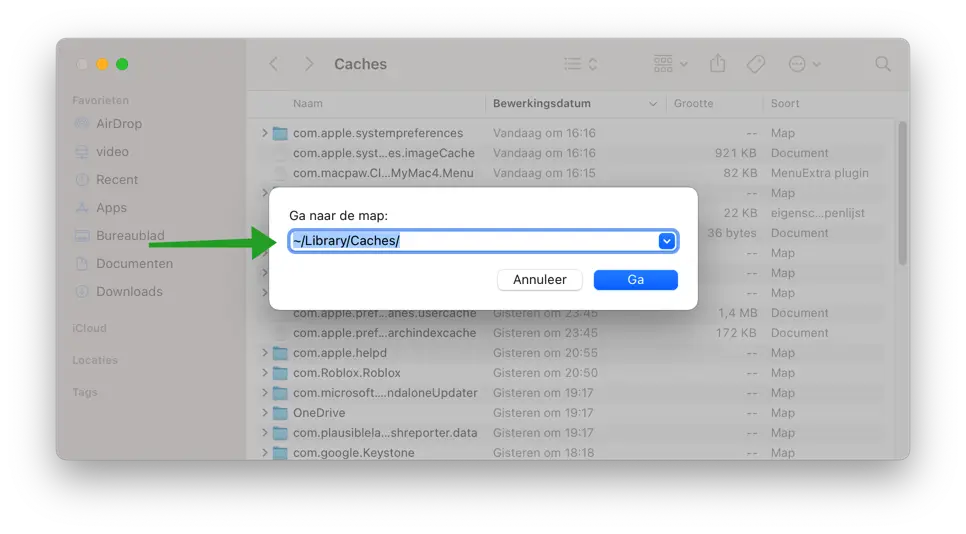Click Annuleer to cancel the dialog
Viewport: 966px width, 534px height.
point(540,280)
